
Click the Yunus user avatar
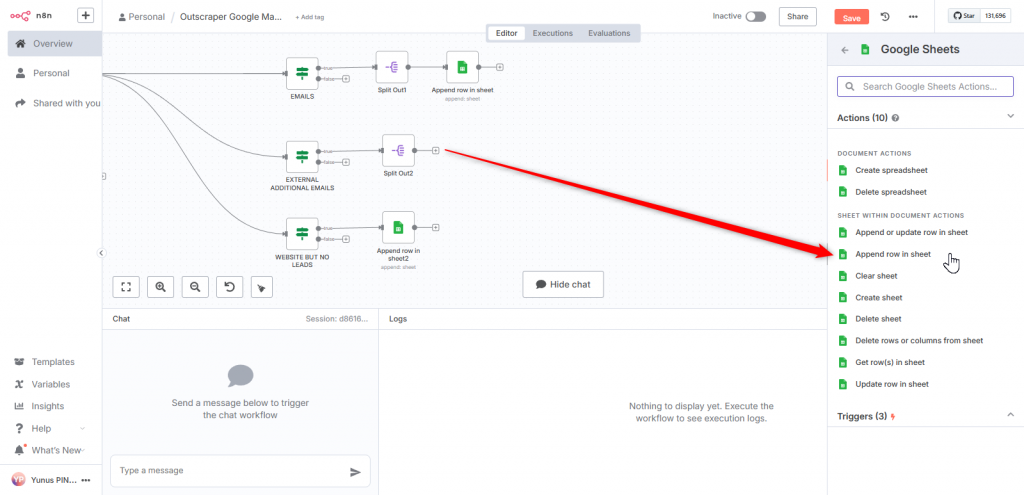pyautogui.click(x=18, y=480)
